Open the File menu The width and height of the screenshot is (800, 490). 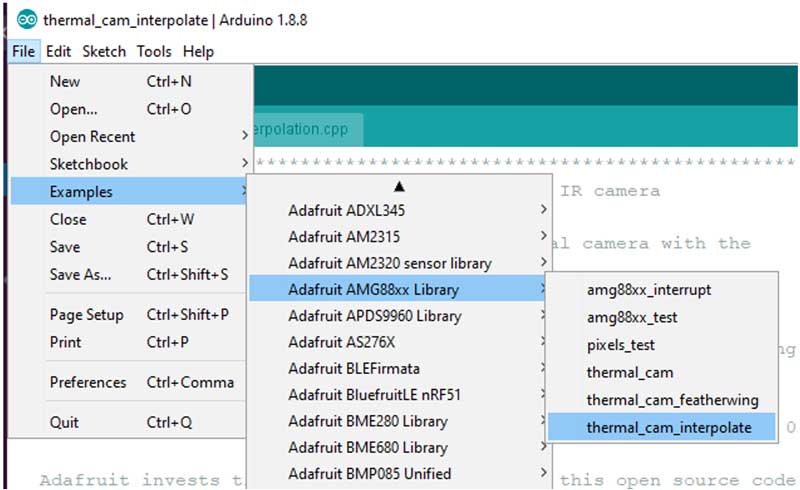[x=24, y=51]
